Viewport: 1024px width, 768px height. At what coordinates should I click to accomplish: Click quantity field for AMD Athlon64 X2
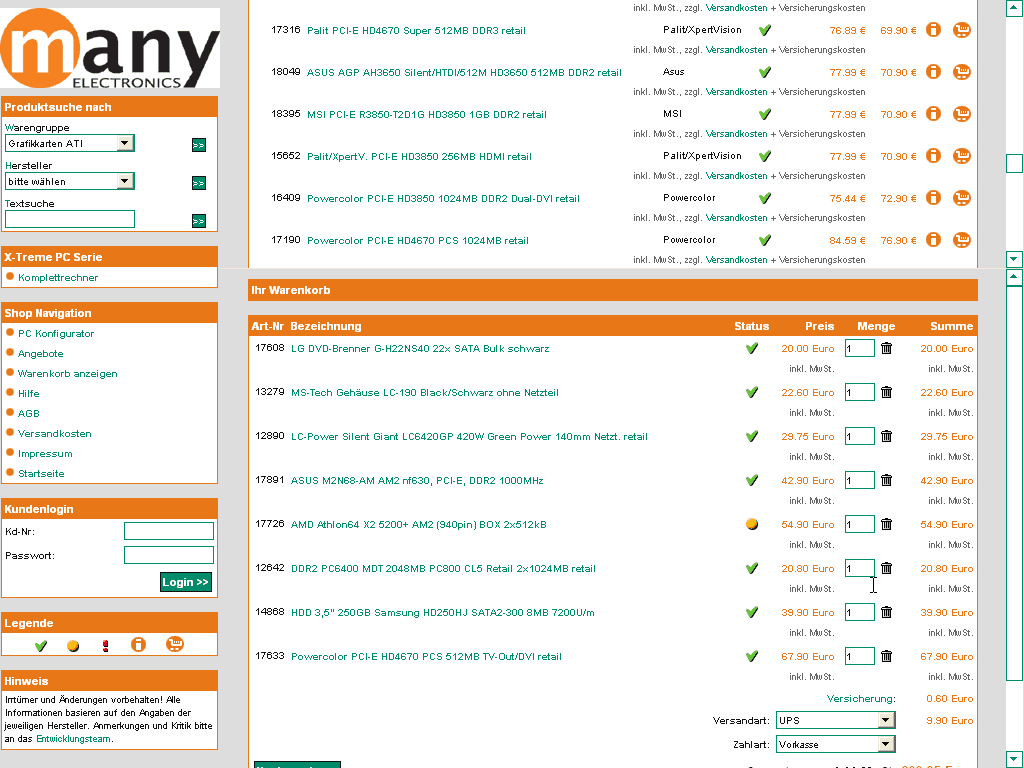[859, 524]
